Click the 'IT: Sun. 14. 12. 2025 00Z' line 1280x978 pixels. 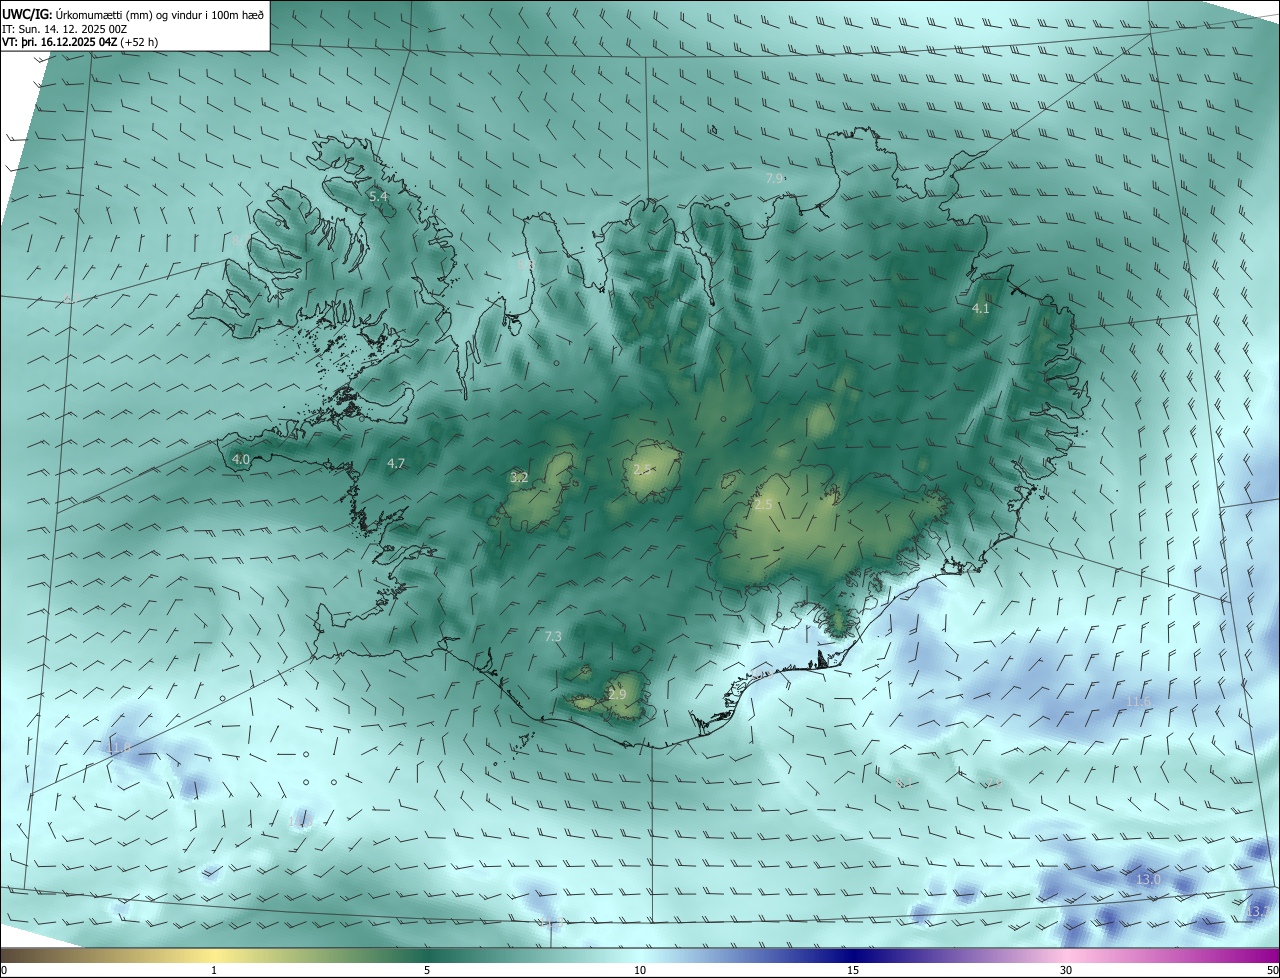tap(64, 28)
